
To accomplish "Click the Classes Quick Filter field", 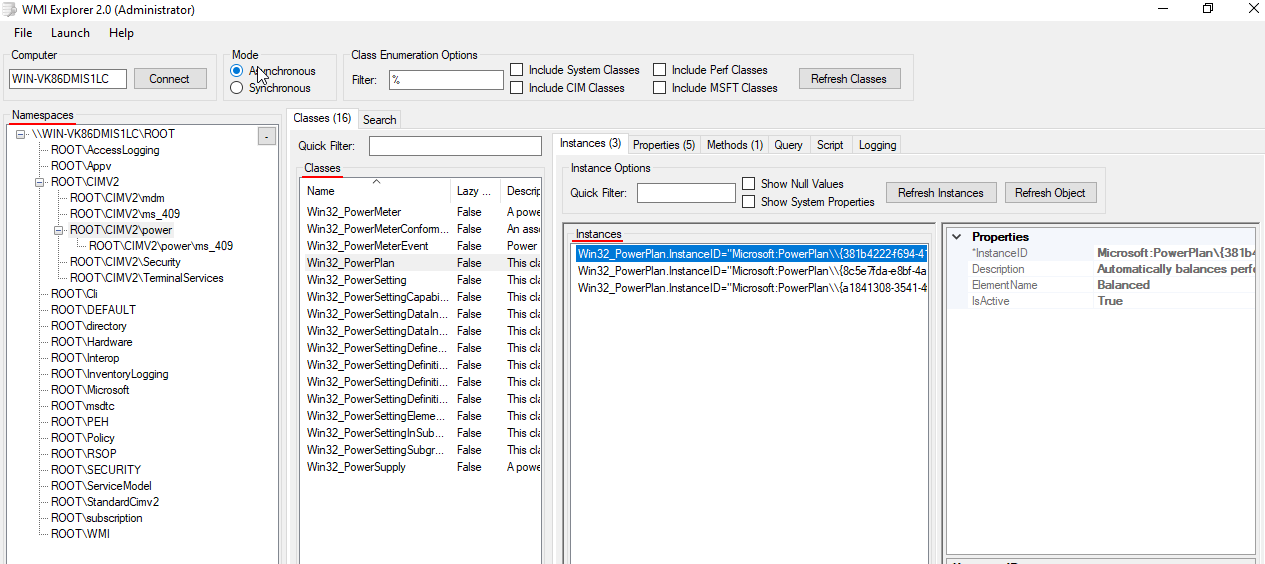I will click(x=455, y=146).
